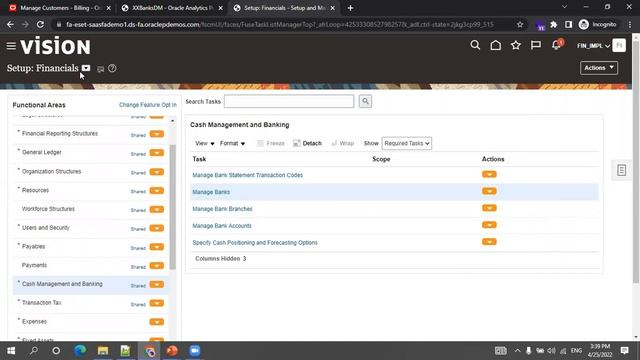Select Payments functional area
The width and height of the screenshot is (640, 360).
click(34, 265)
